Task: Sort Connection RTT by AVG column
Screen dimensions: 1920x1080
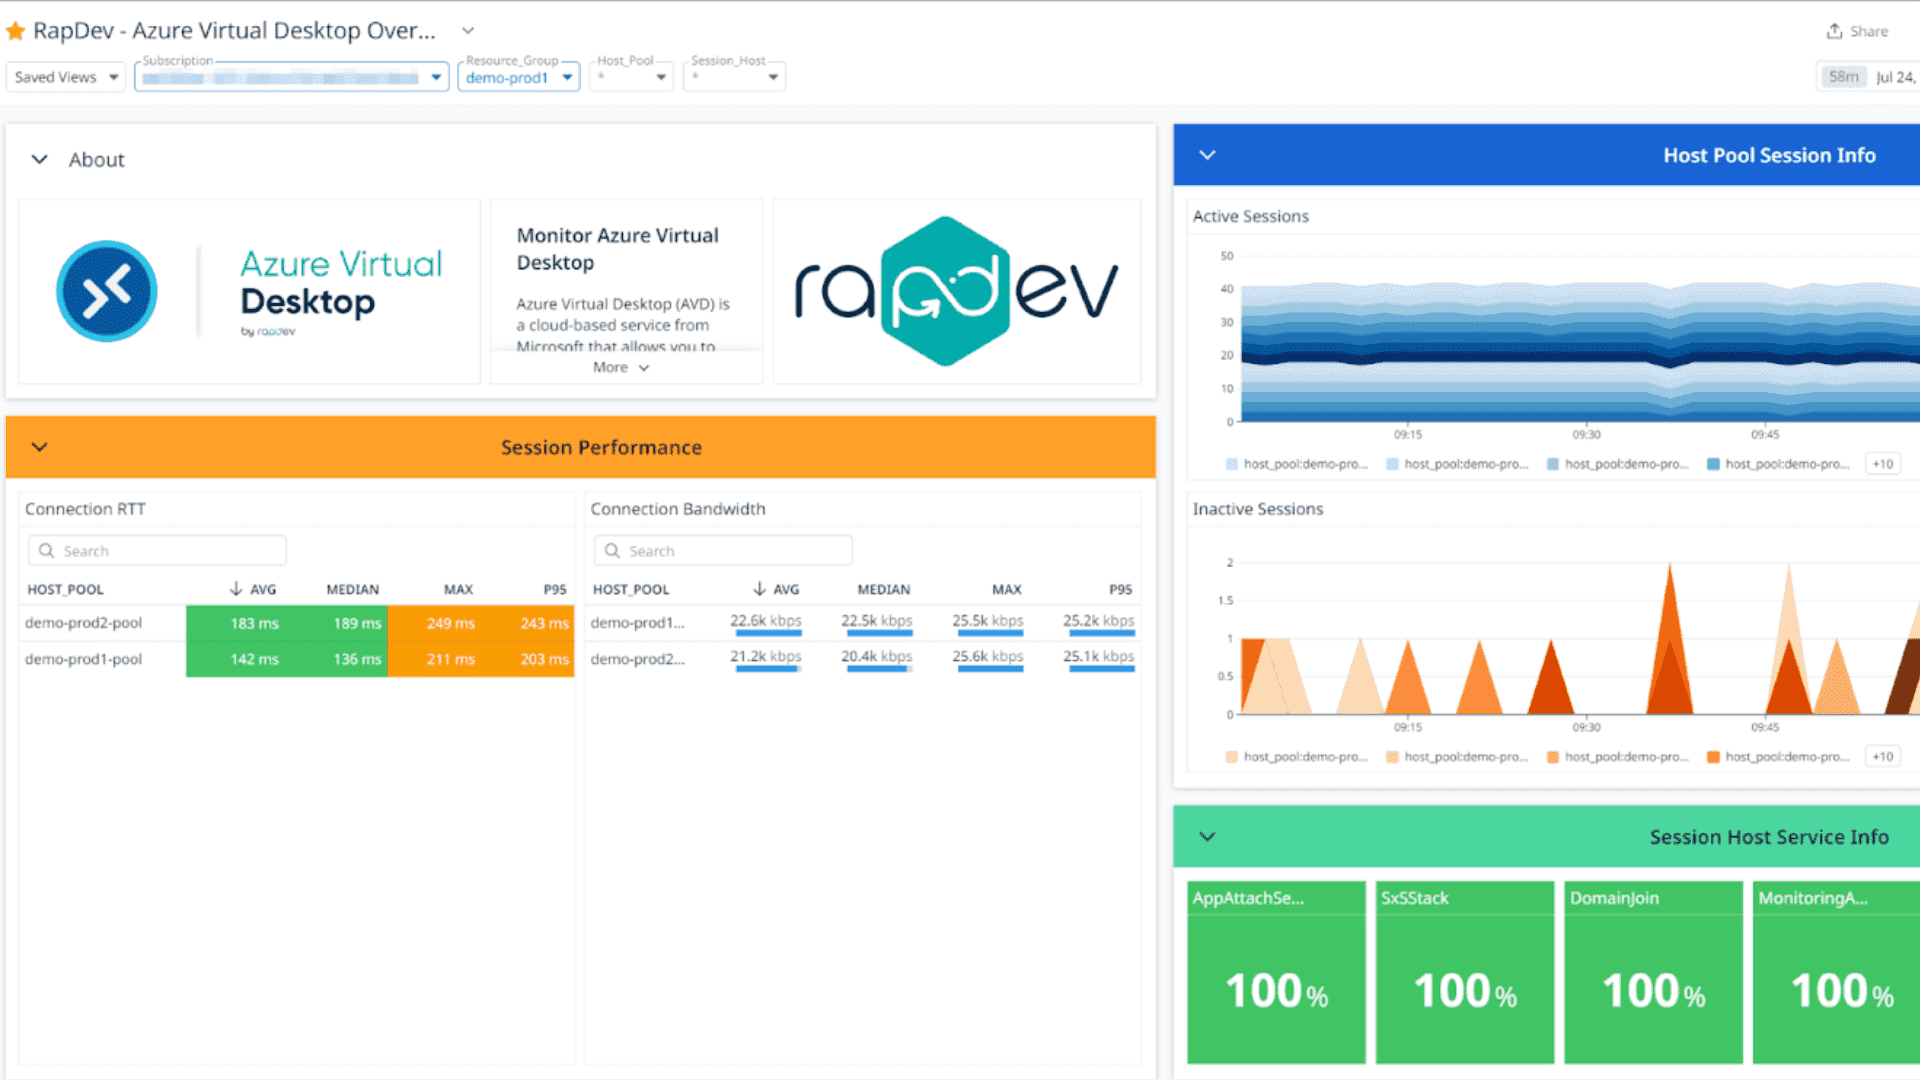Action: point(253,589)
